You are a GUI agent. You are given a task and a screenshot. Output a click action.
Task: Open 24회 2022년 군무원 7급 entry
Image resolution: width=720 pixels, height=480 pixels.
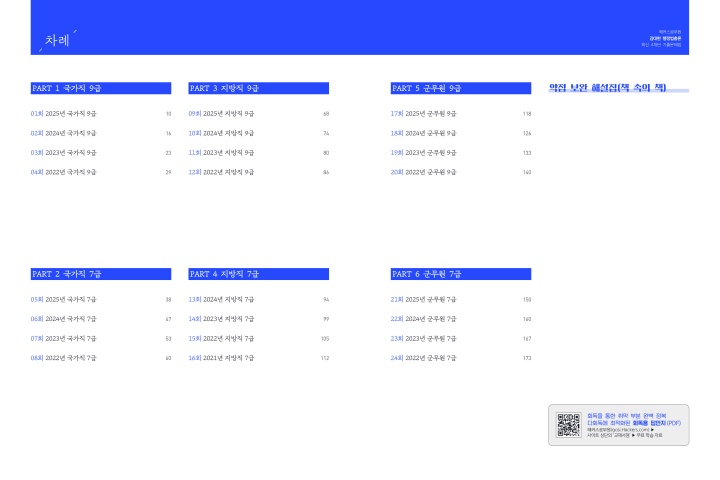(x=424, y=357)
